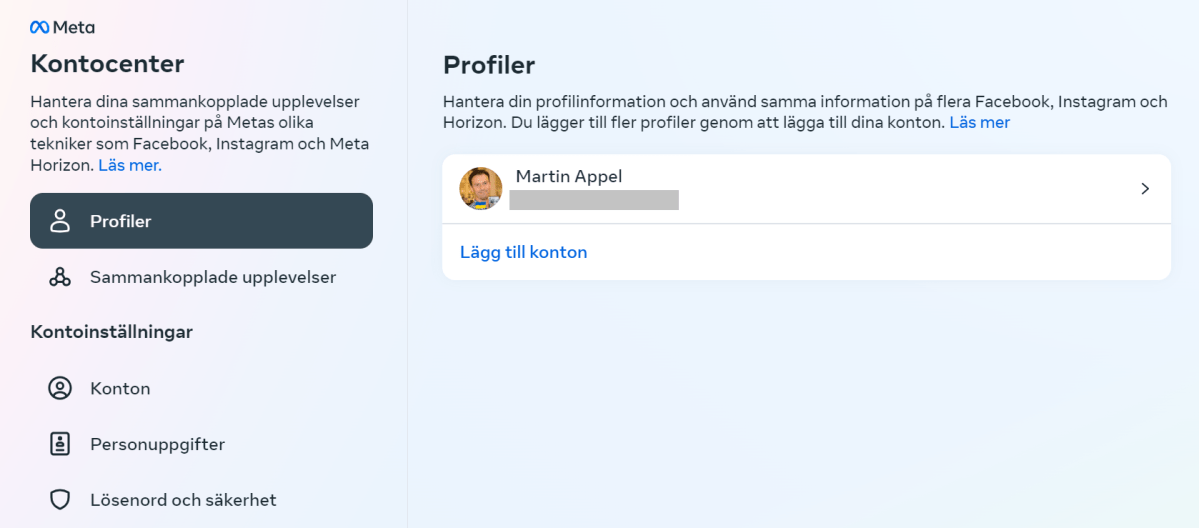Open the Sammankopplade upplevelser connected-circles icon
This screenshot has width=1199, height=528.
[x=60, y=277]
